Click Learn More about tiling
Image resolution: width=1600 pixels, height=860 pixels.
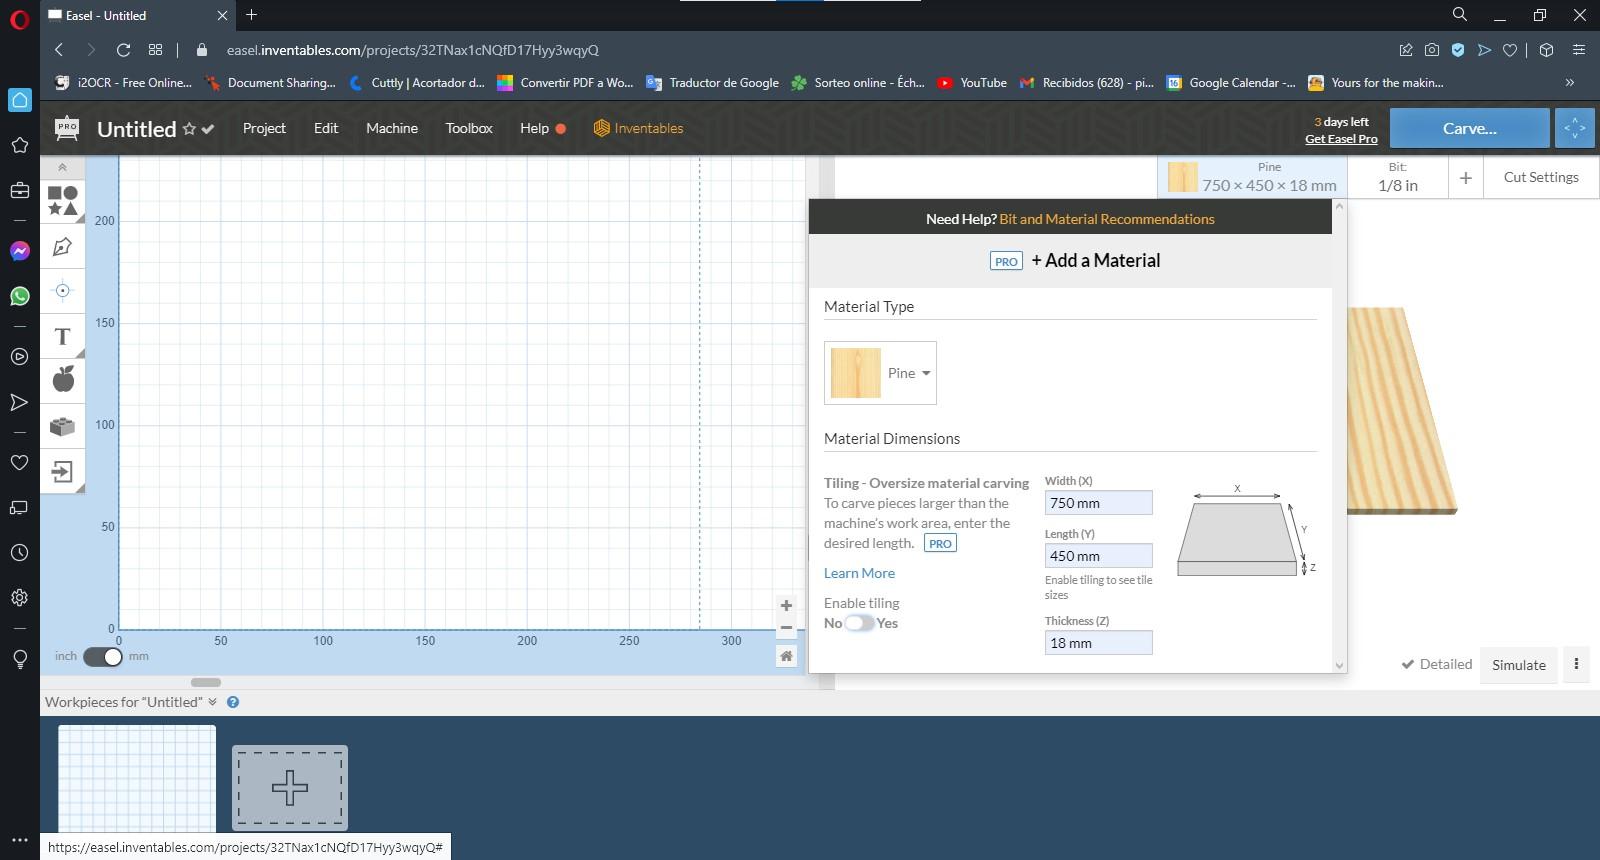859,573
